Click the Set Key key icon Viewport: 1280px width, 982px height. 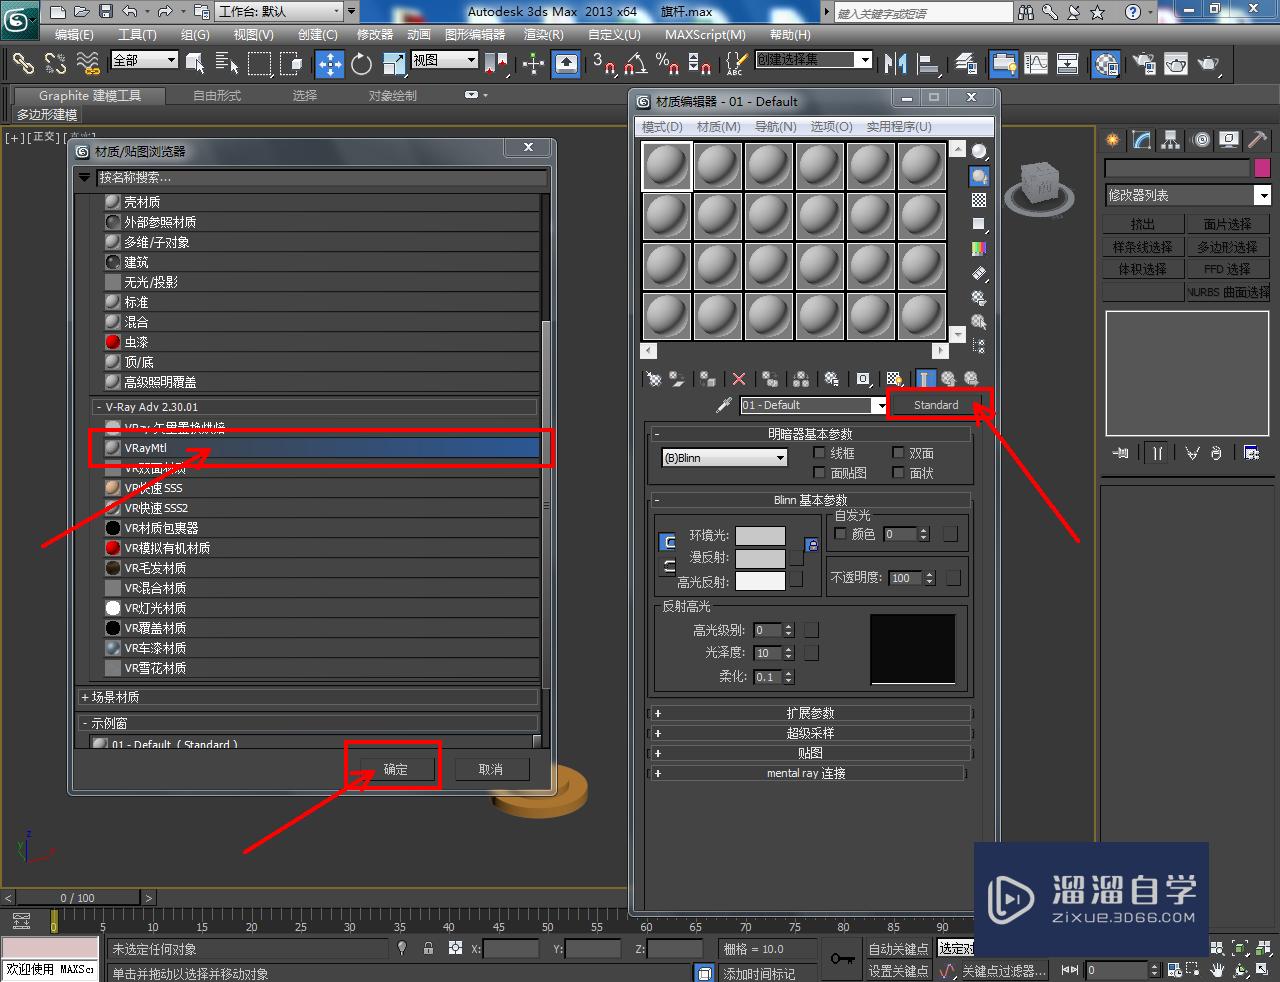pos(843,959)
